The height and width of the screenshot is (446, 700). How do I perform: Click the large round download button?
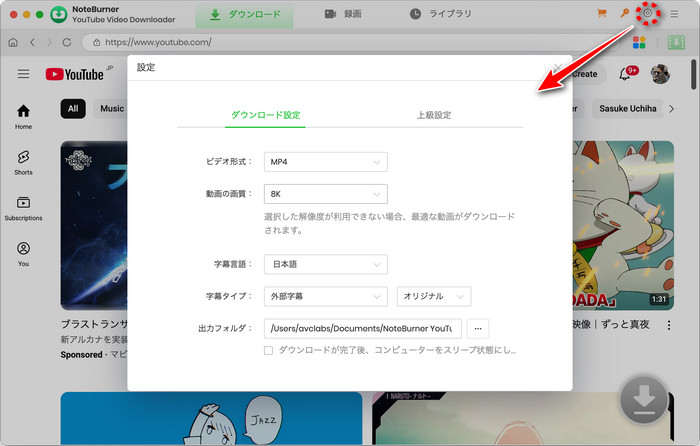click(643, 400)
